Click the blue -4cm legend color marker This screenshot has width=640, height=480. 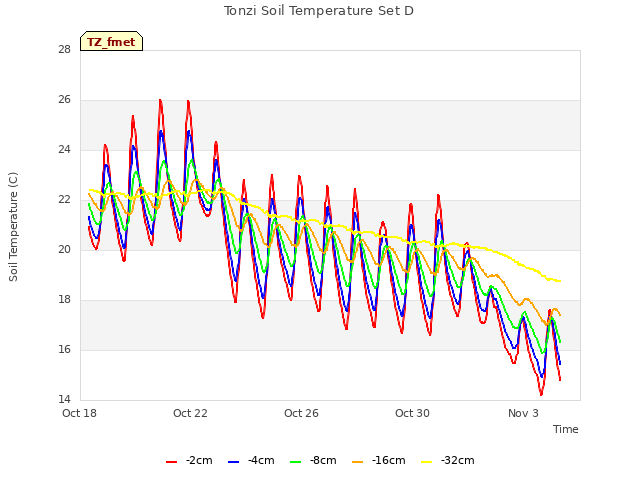[233, 462]
